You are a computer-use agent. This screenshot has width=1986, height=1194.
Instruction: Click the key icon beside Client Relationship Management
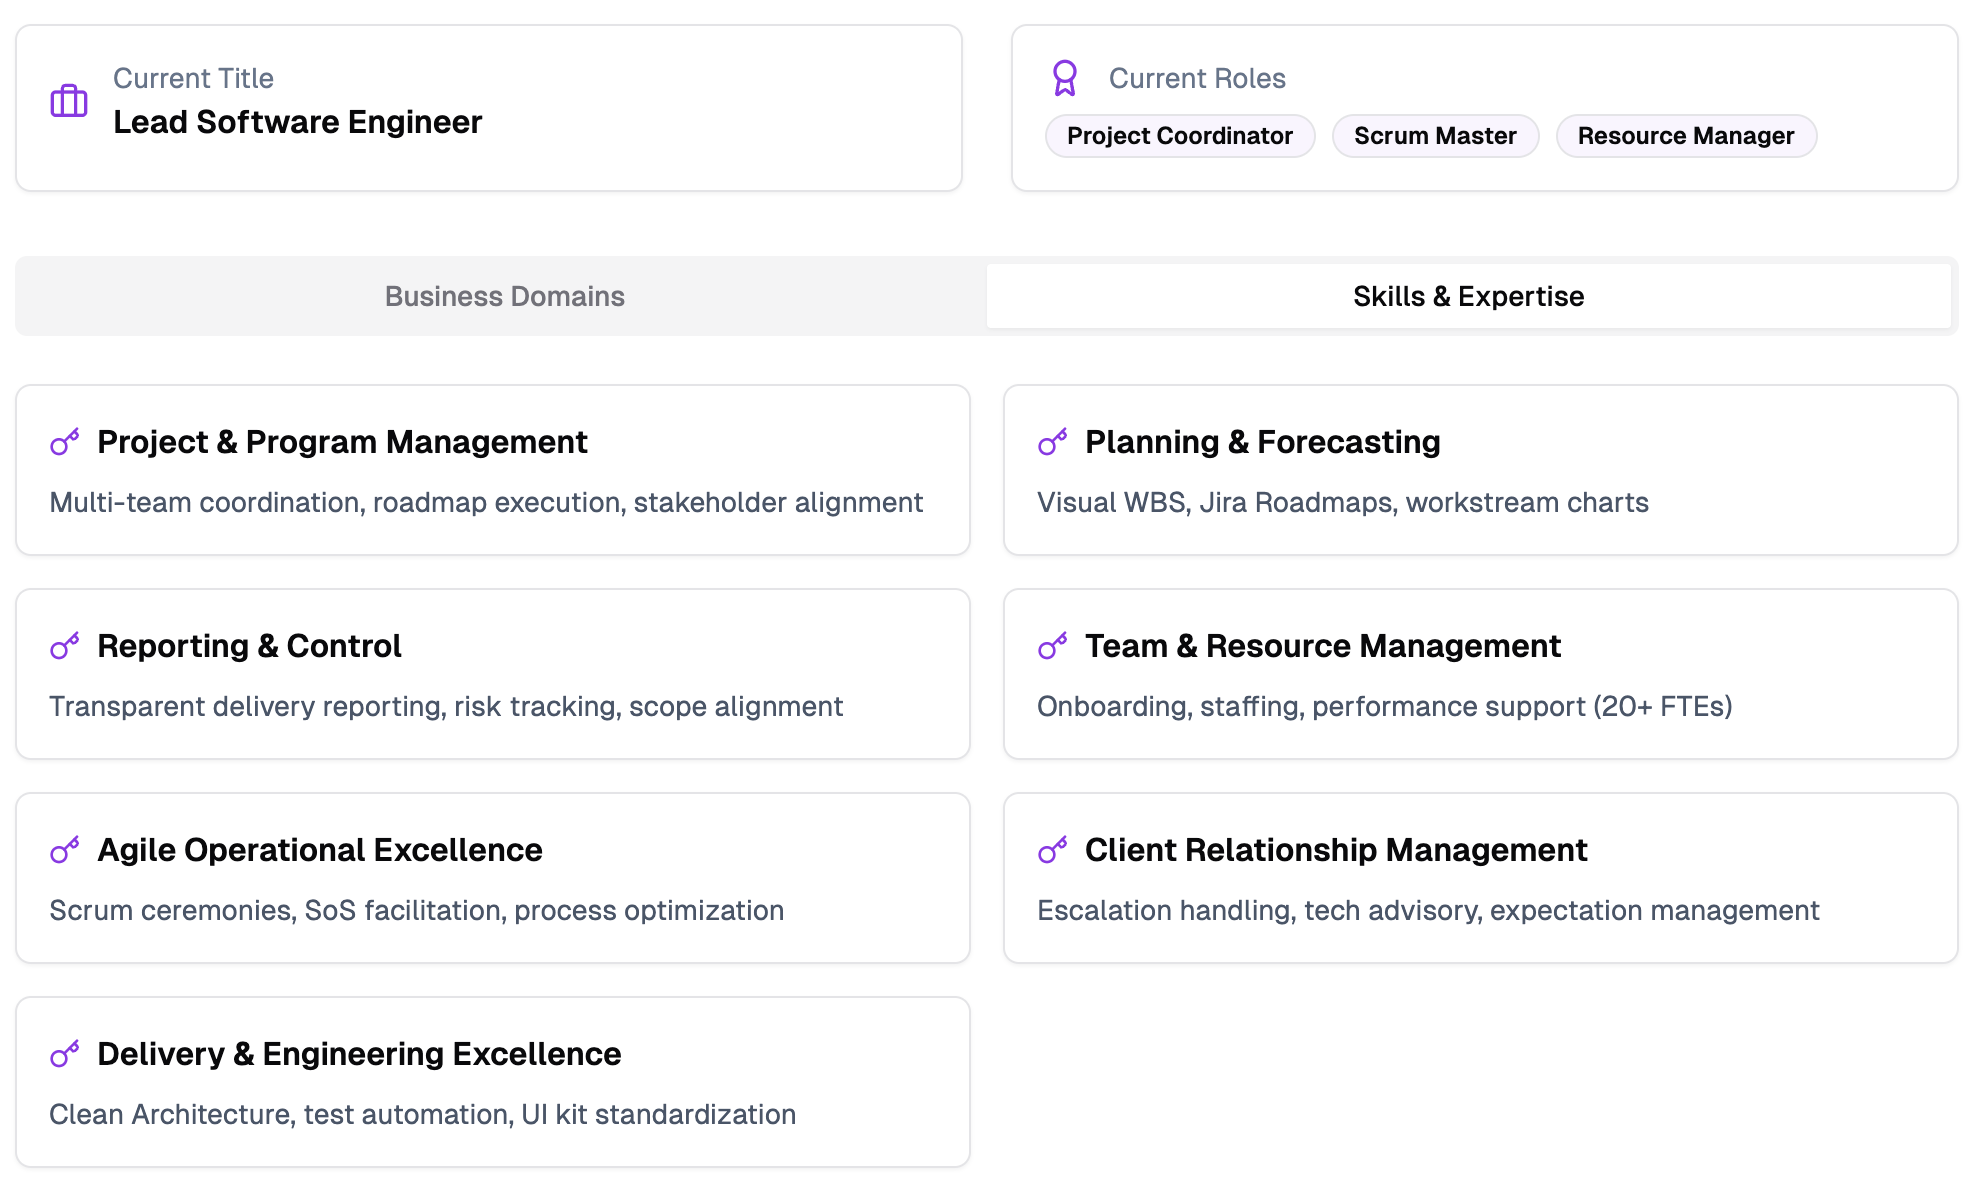pos(1052,850)
